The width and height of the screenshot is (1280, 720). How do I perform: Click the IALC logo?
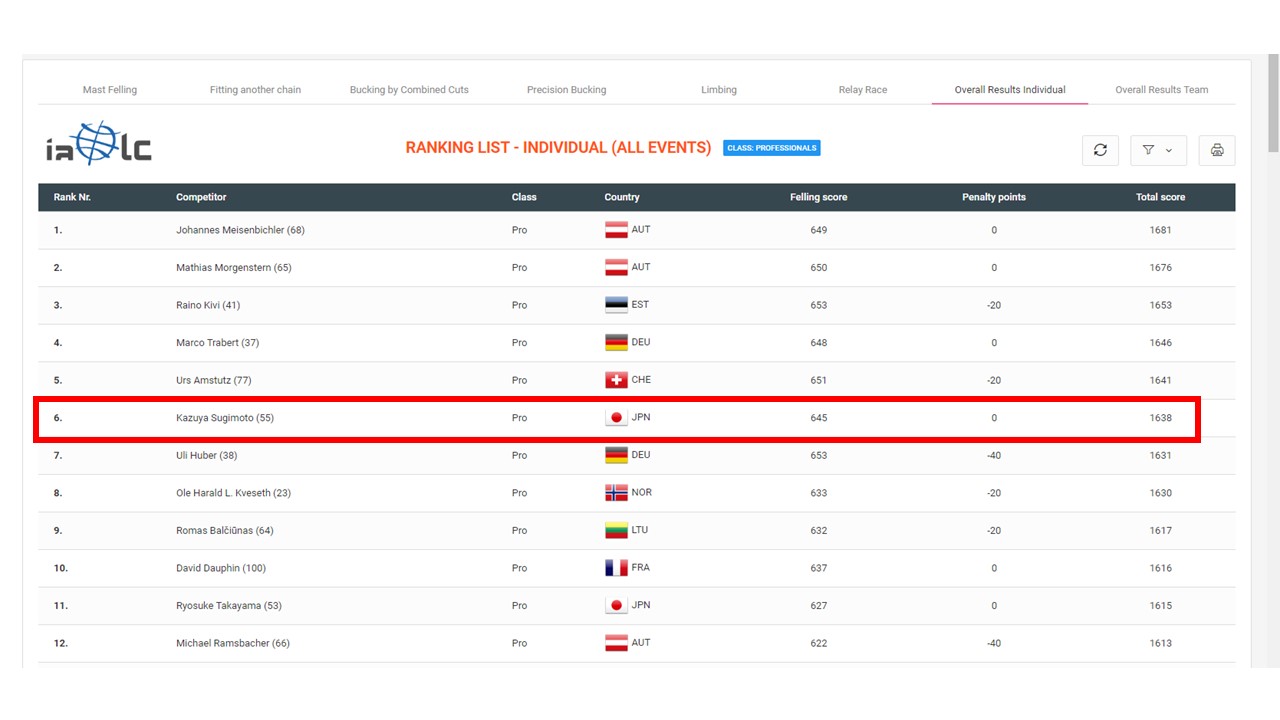pos(98,145)
